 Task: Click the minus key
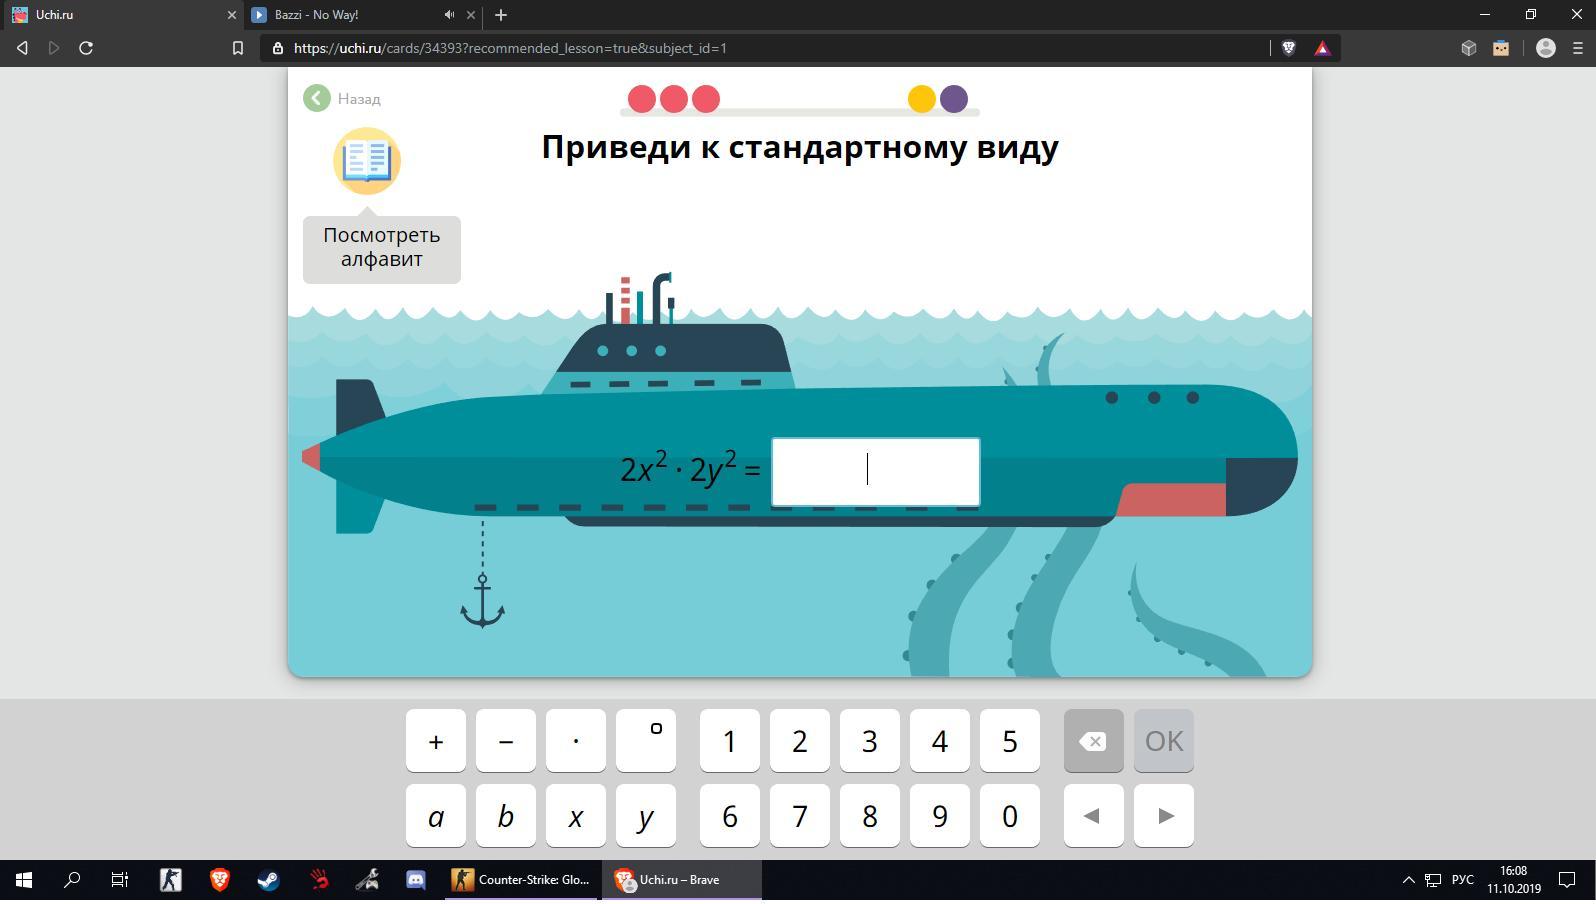506,741
